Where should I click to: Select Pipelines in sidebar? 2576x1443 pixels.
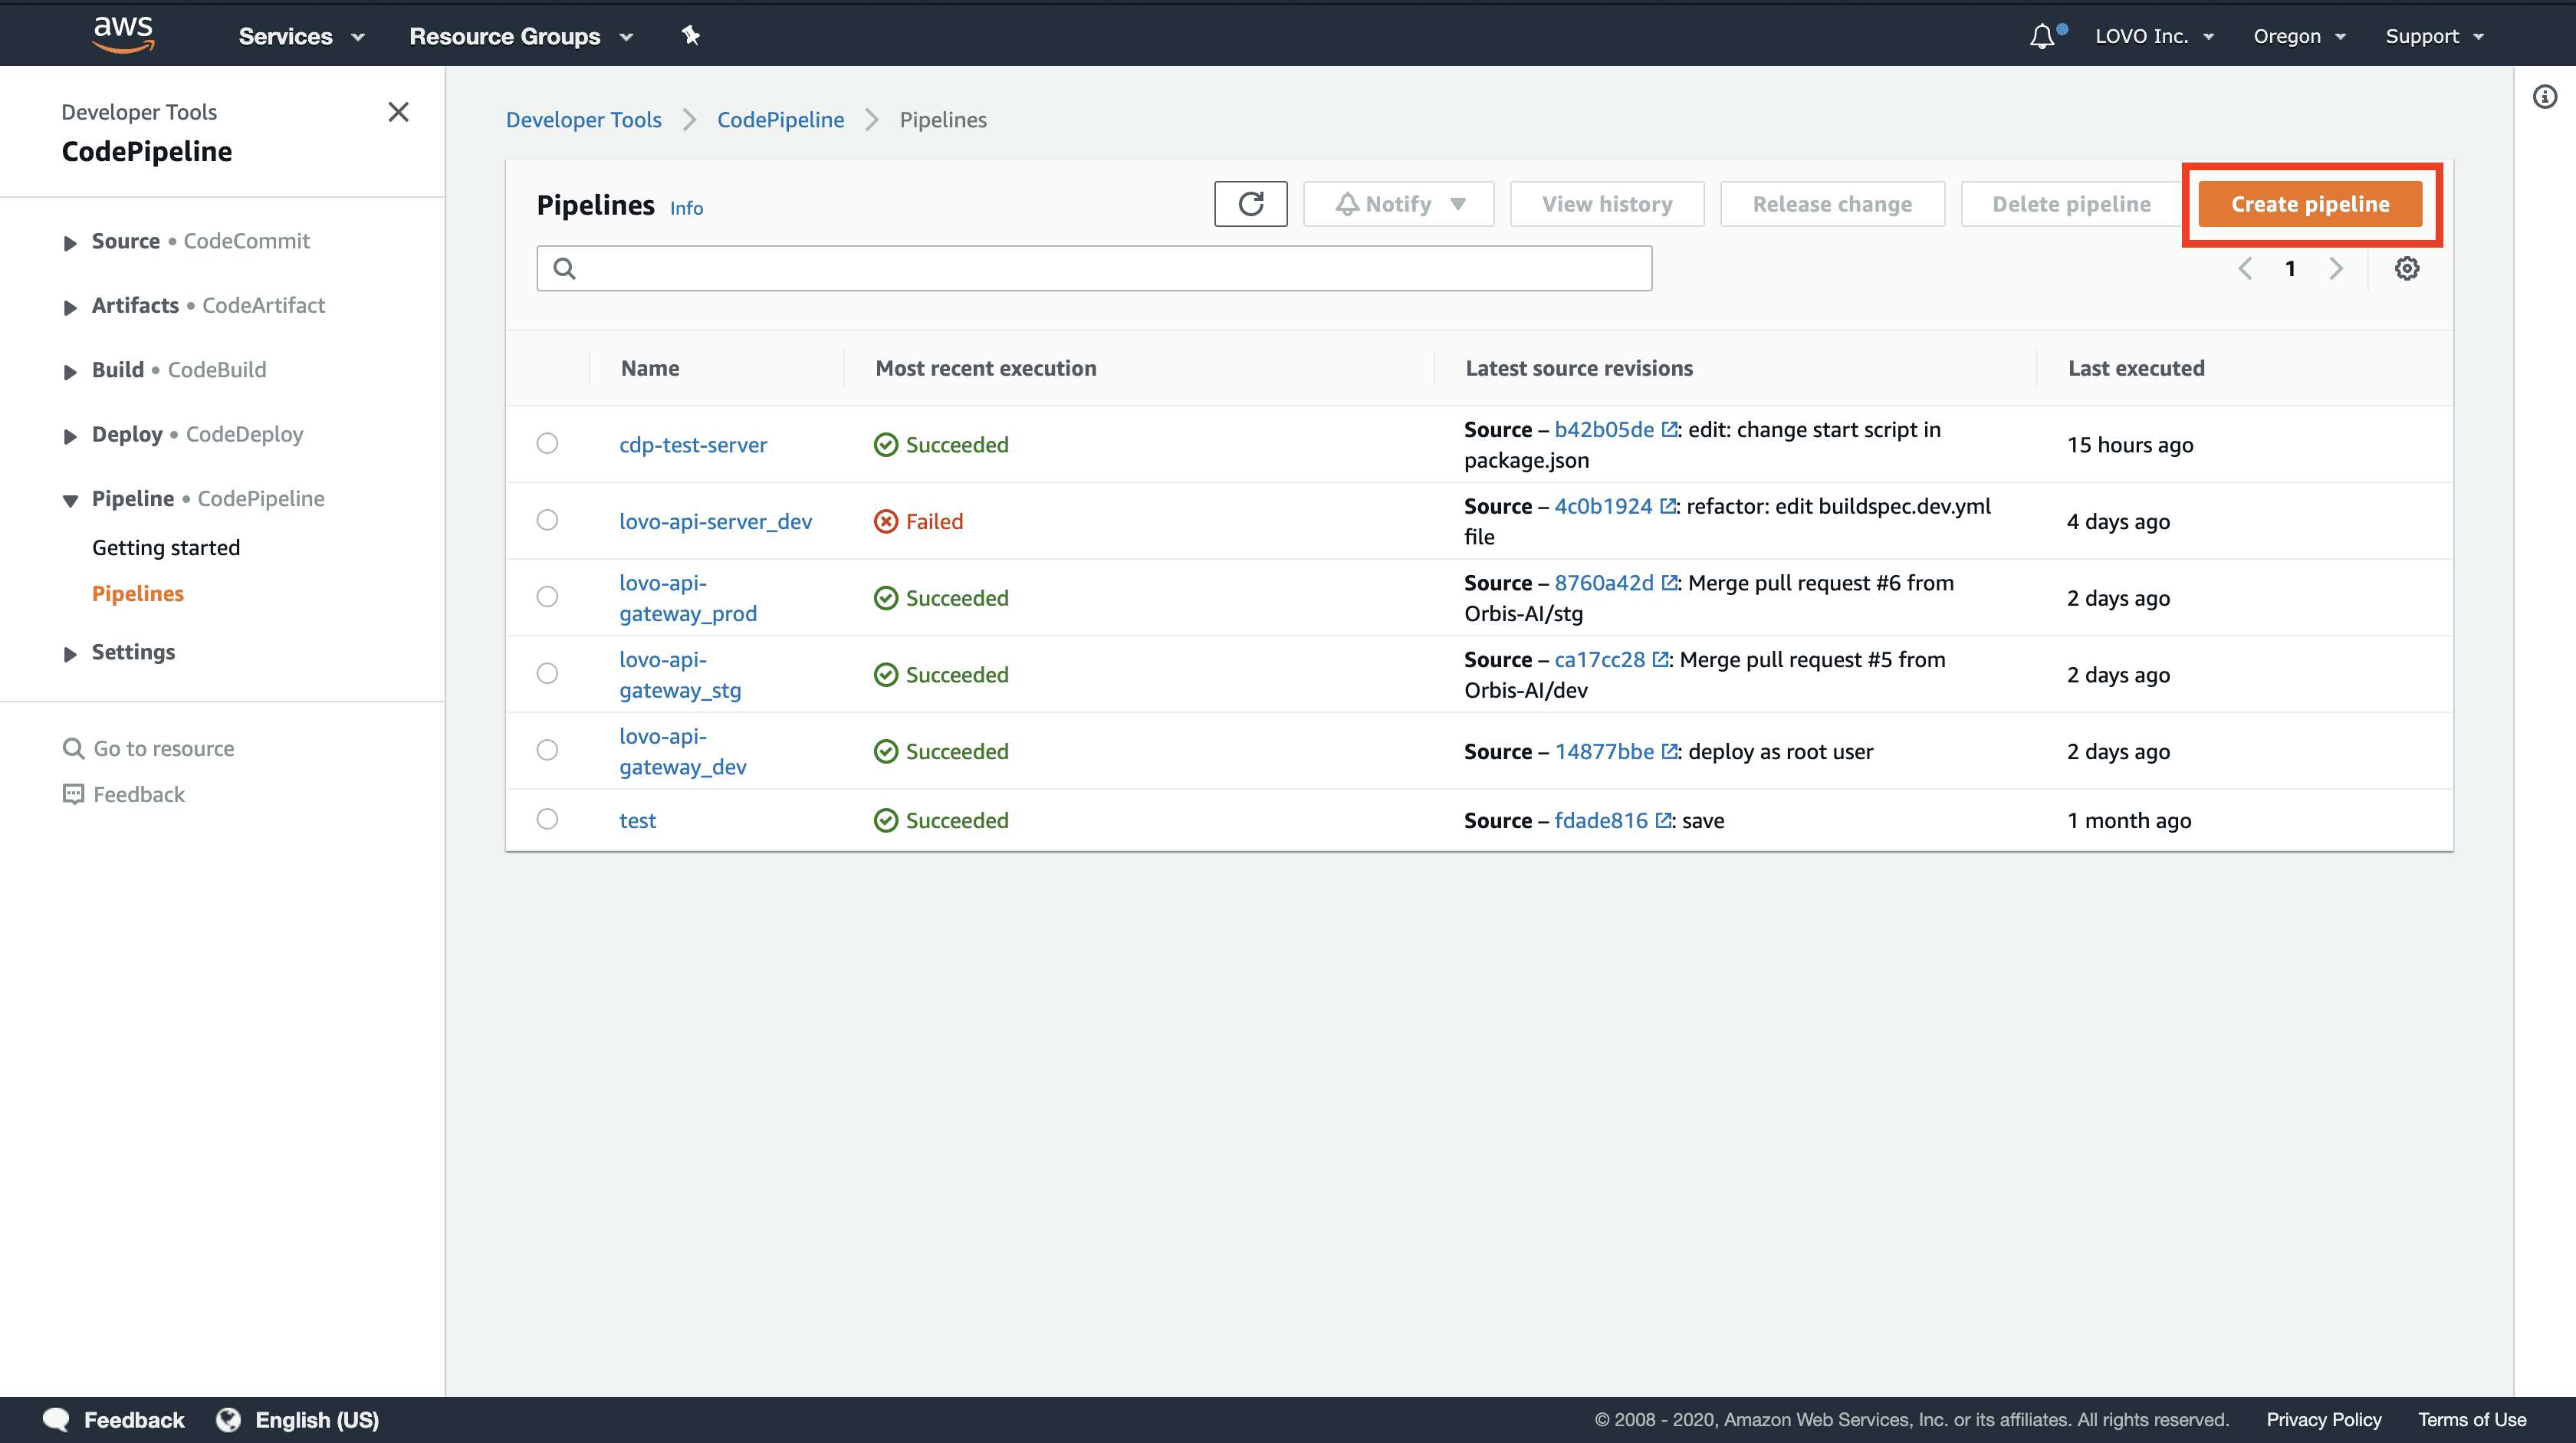138,593
